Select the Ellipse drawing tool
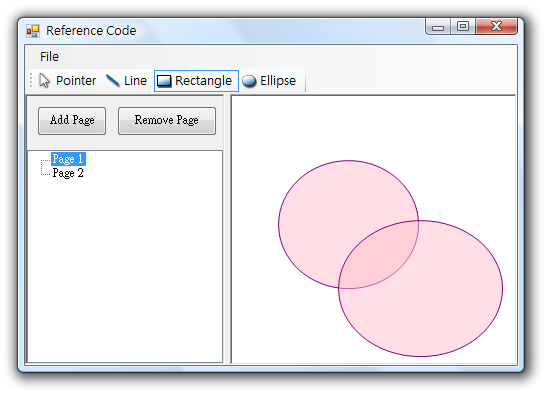Screen dimensions: 545x393 (x=269, y=81)
